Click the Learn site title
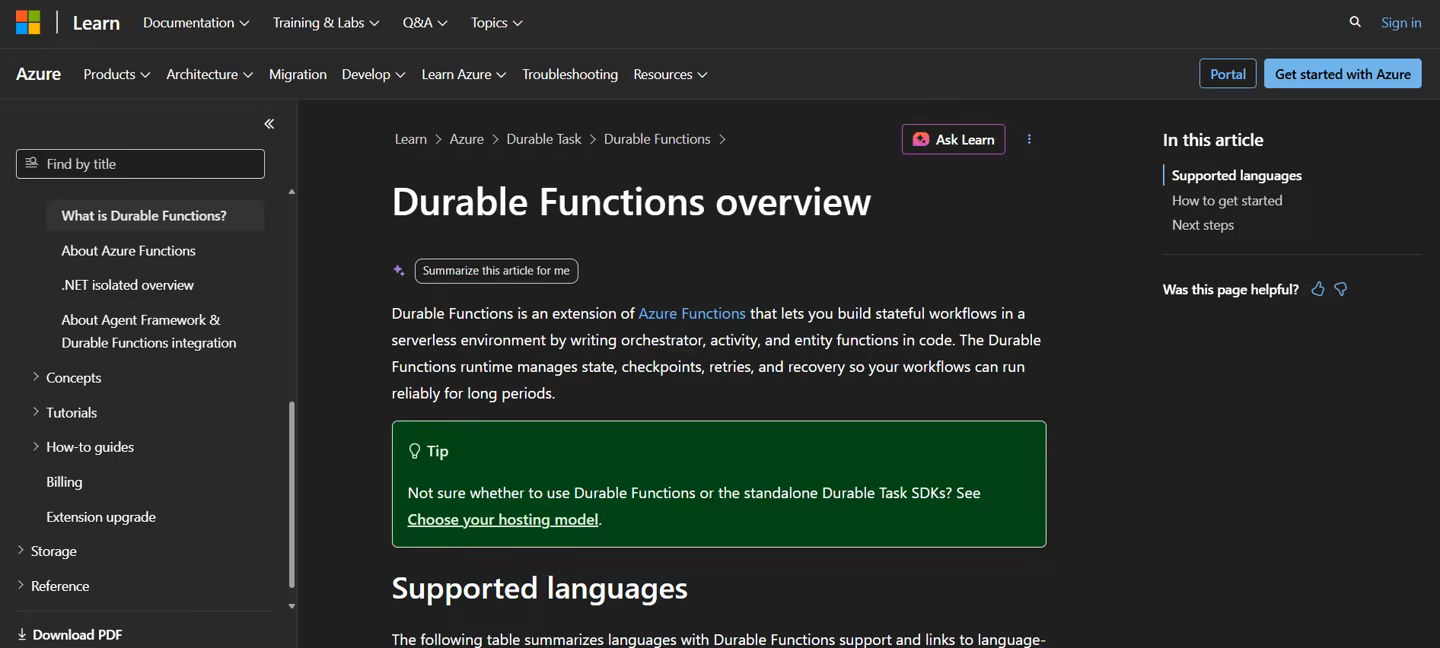Image resolution: width=1440 pixels, height=648 pixels. (96, 22)
